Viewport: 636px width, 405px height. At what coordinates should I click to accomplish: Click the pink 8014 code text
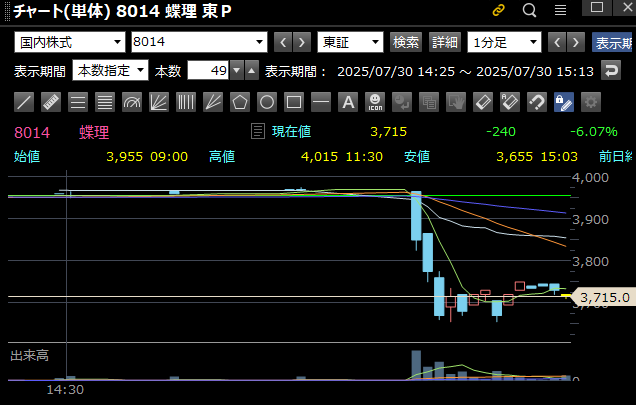[32, 133]
